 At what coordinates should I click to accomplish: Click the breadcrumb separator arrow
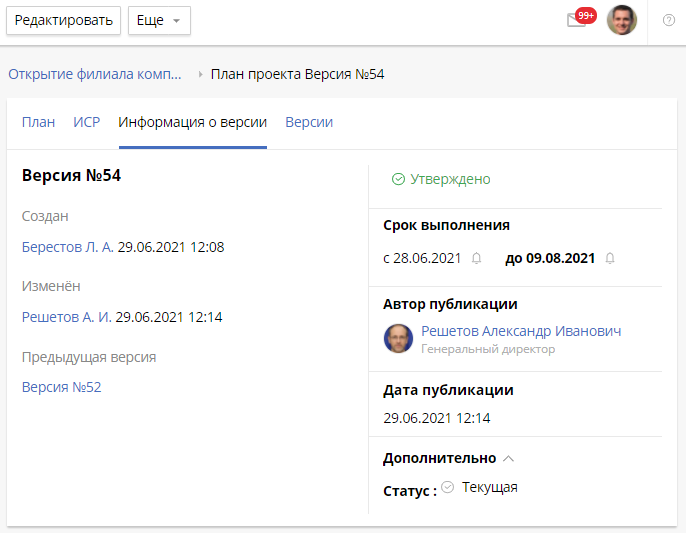[200, 74]
